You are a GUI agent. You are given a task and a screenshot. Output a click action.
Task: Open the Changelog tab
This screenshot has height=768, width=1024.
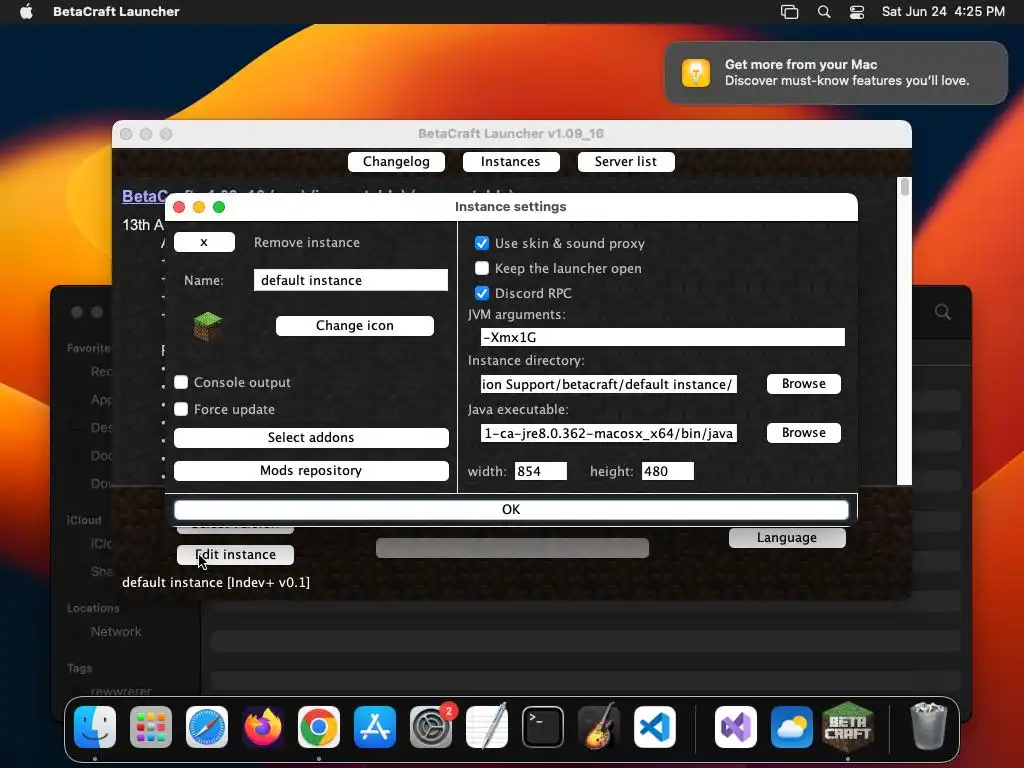point(396,161)
